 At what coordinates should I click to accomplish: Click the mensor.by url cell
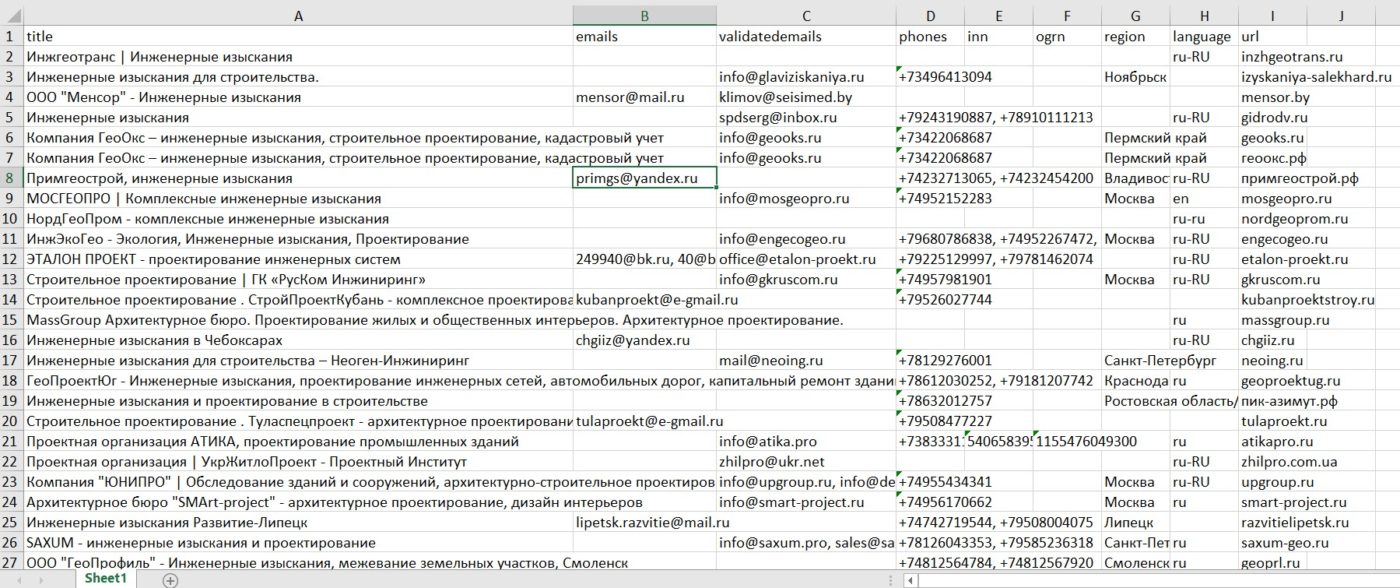tap(1270, 97)
